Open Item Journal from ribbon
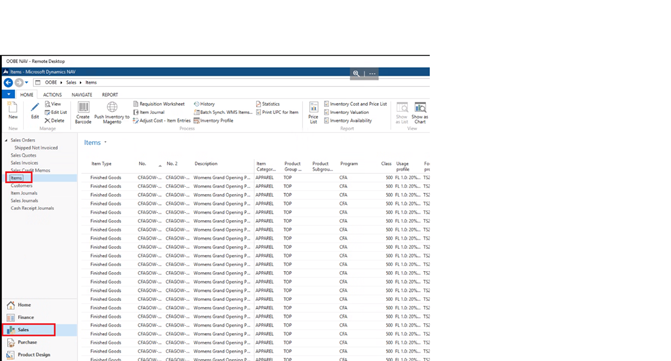671x361 pixels. pos(148,112)
